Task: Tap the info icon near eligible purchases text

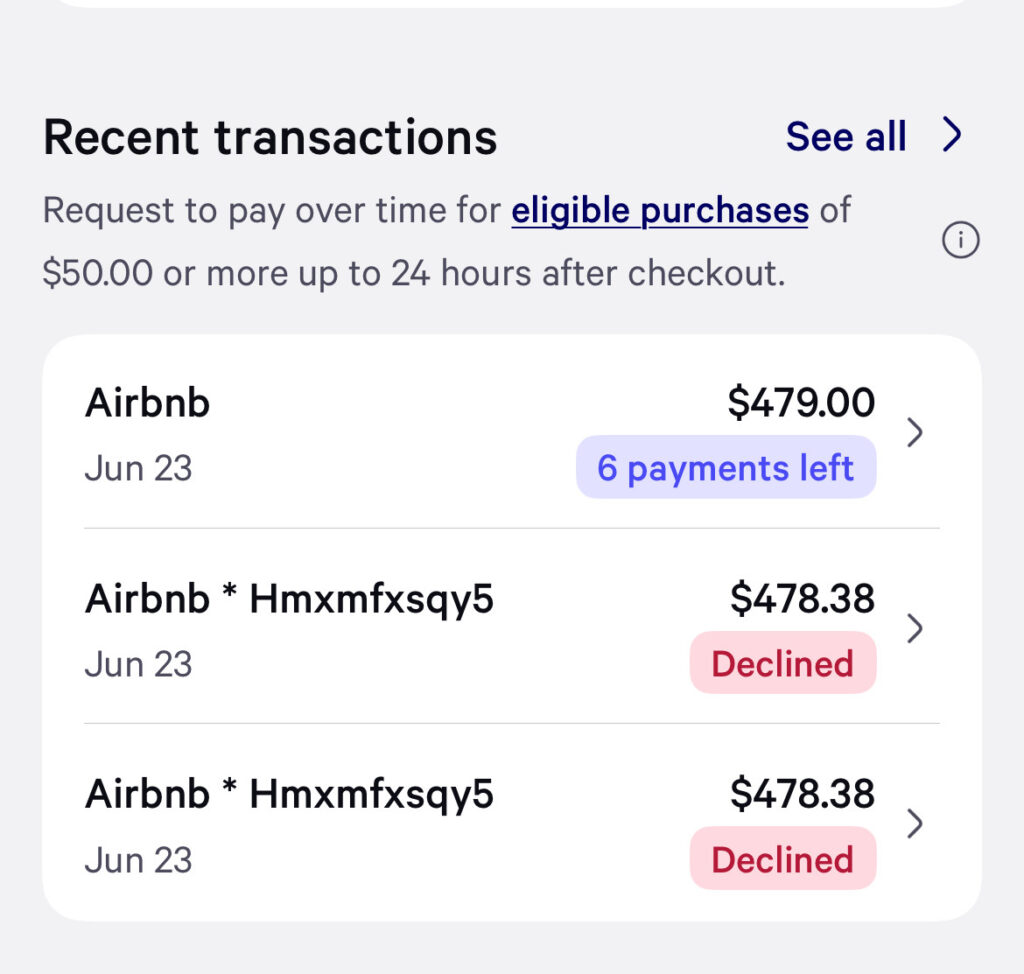Action: point(961,240)
